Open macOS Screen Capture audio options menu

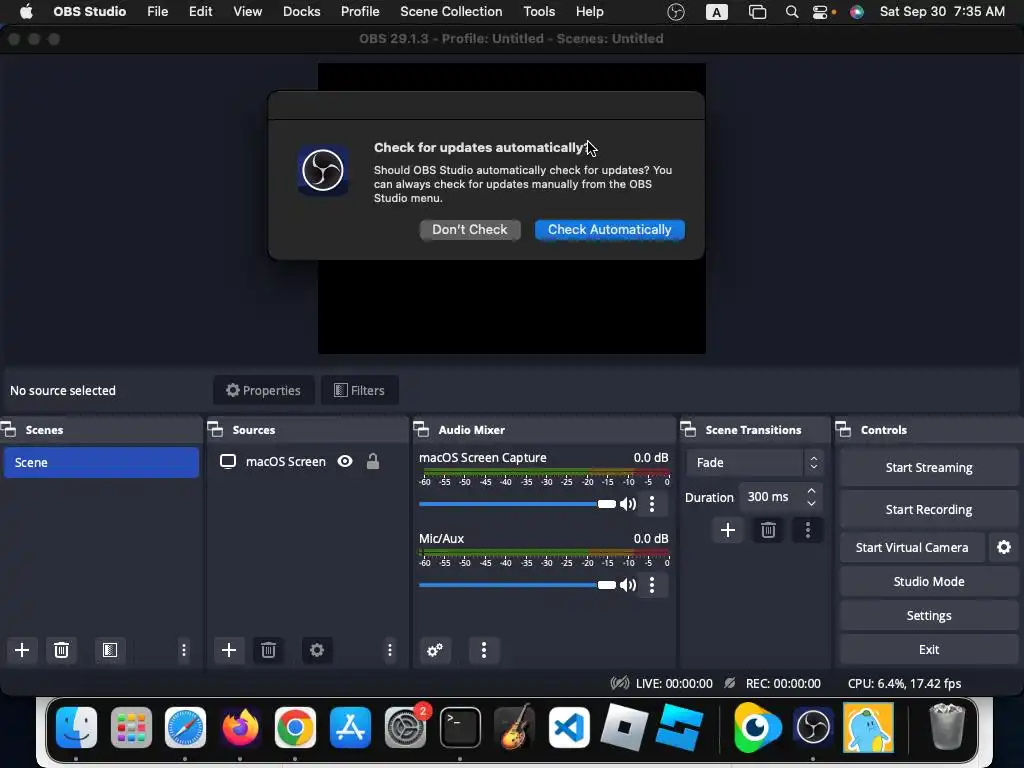click(652, 504)
